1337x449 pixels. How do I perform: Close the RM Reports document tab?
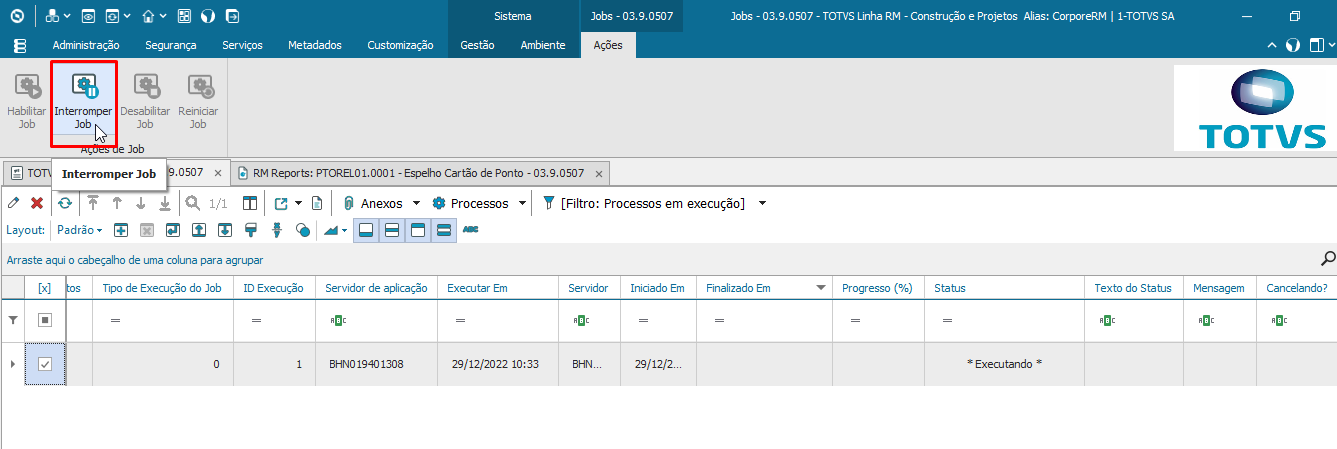[x=598, y=173]
